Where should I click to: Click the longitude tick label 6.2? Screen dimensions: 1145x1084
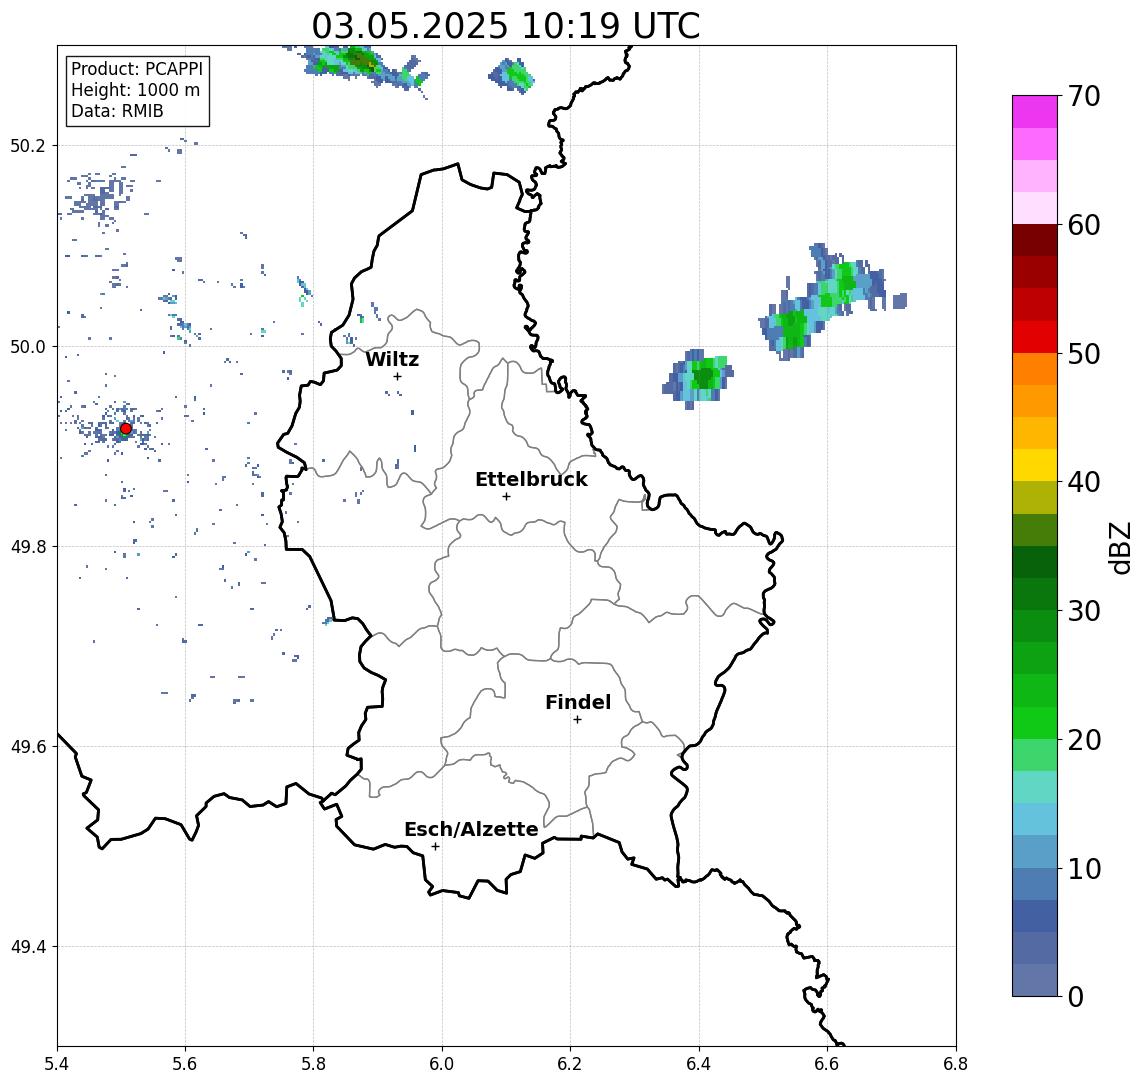(x=570, y=1064)
